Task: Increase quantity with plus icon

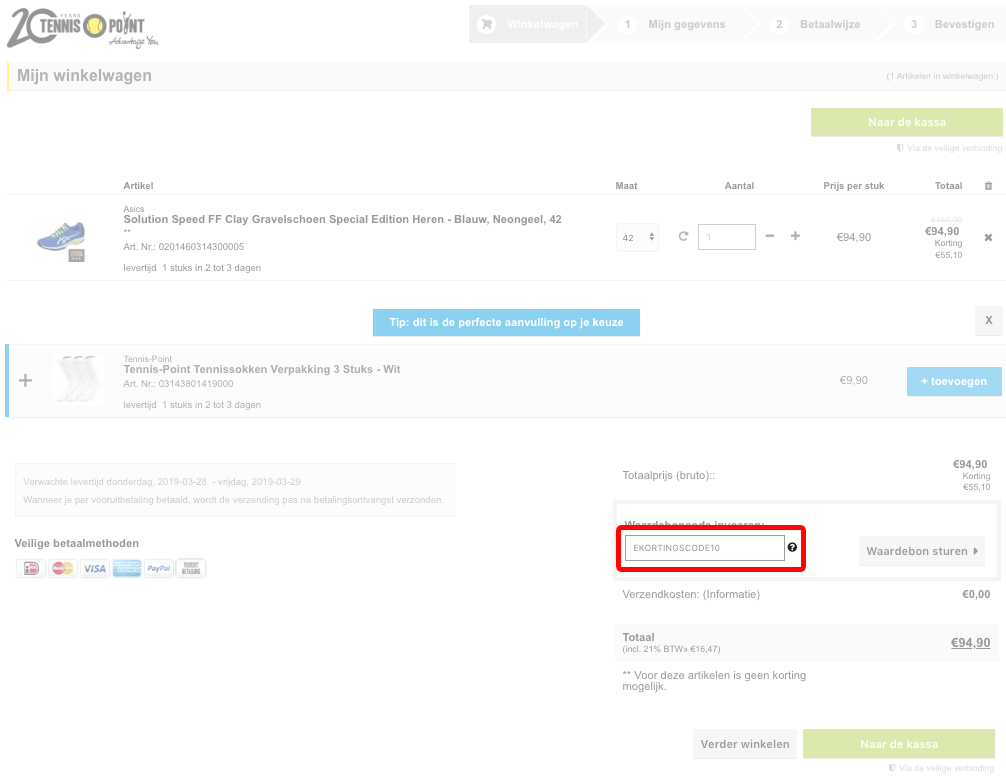Action: coord(795,236)
